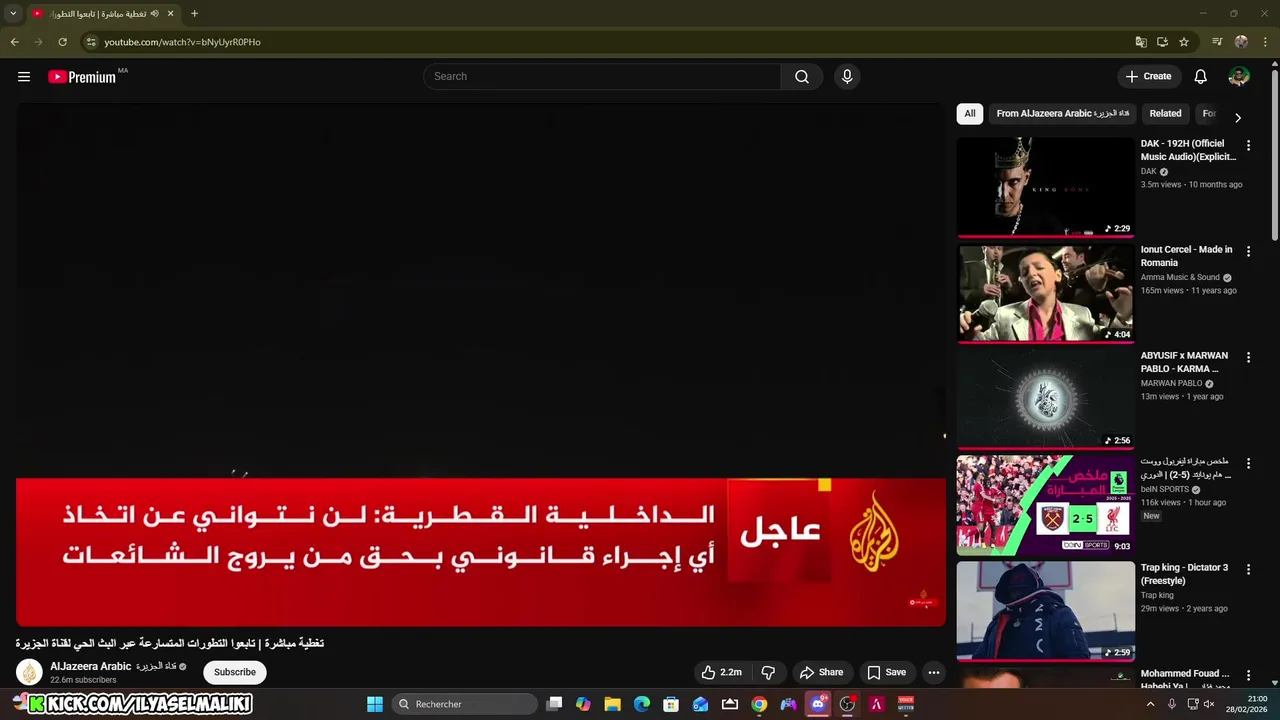
Task: Open options for Ionut Cercel video
Action: pos(1248,251)
